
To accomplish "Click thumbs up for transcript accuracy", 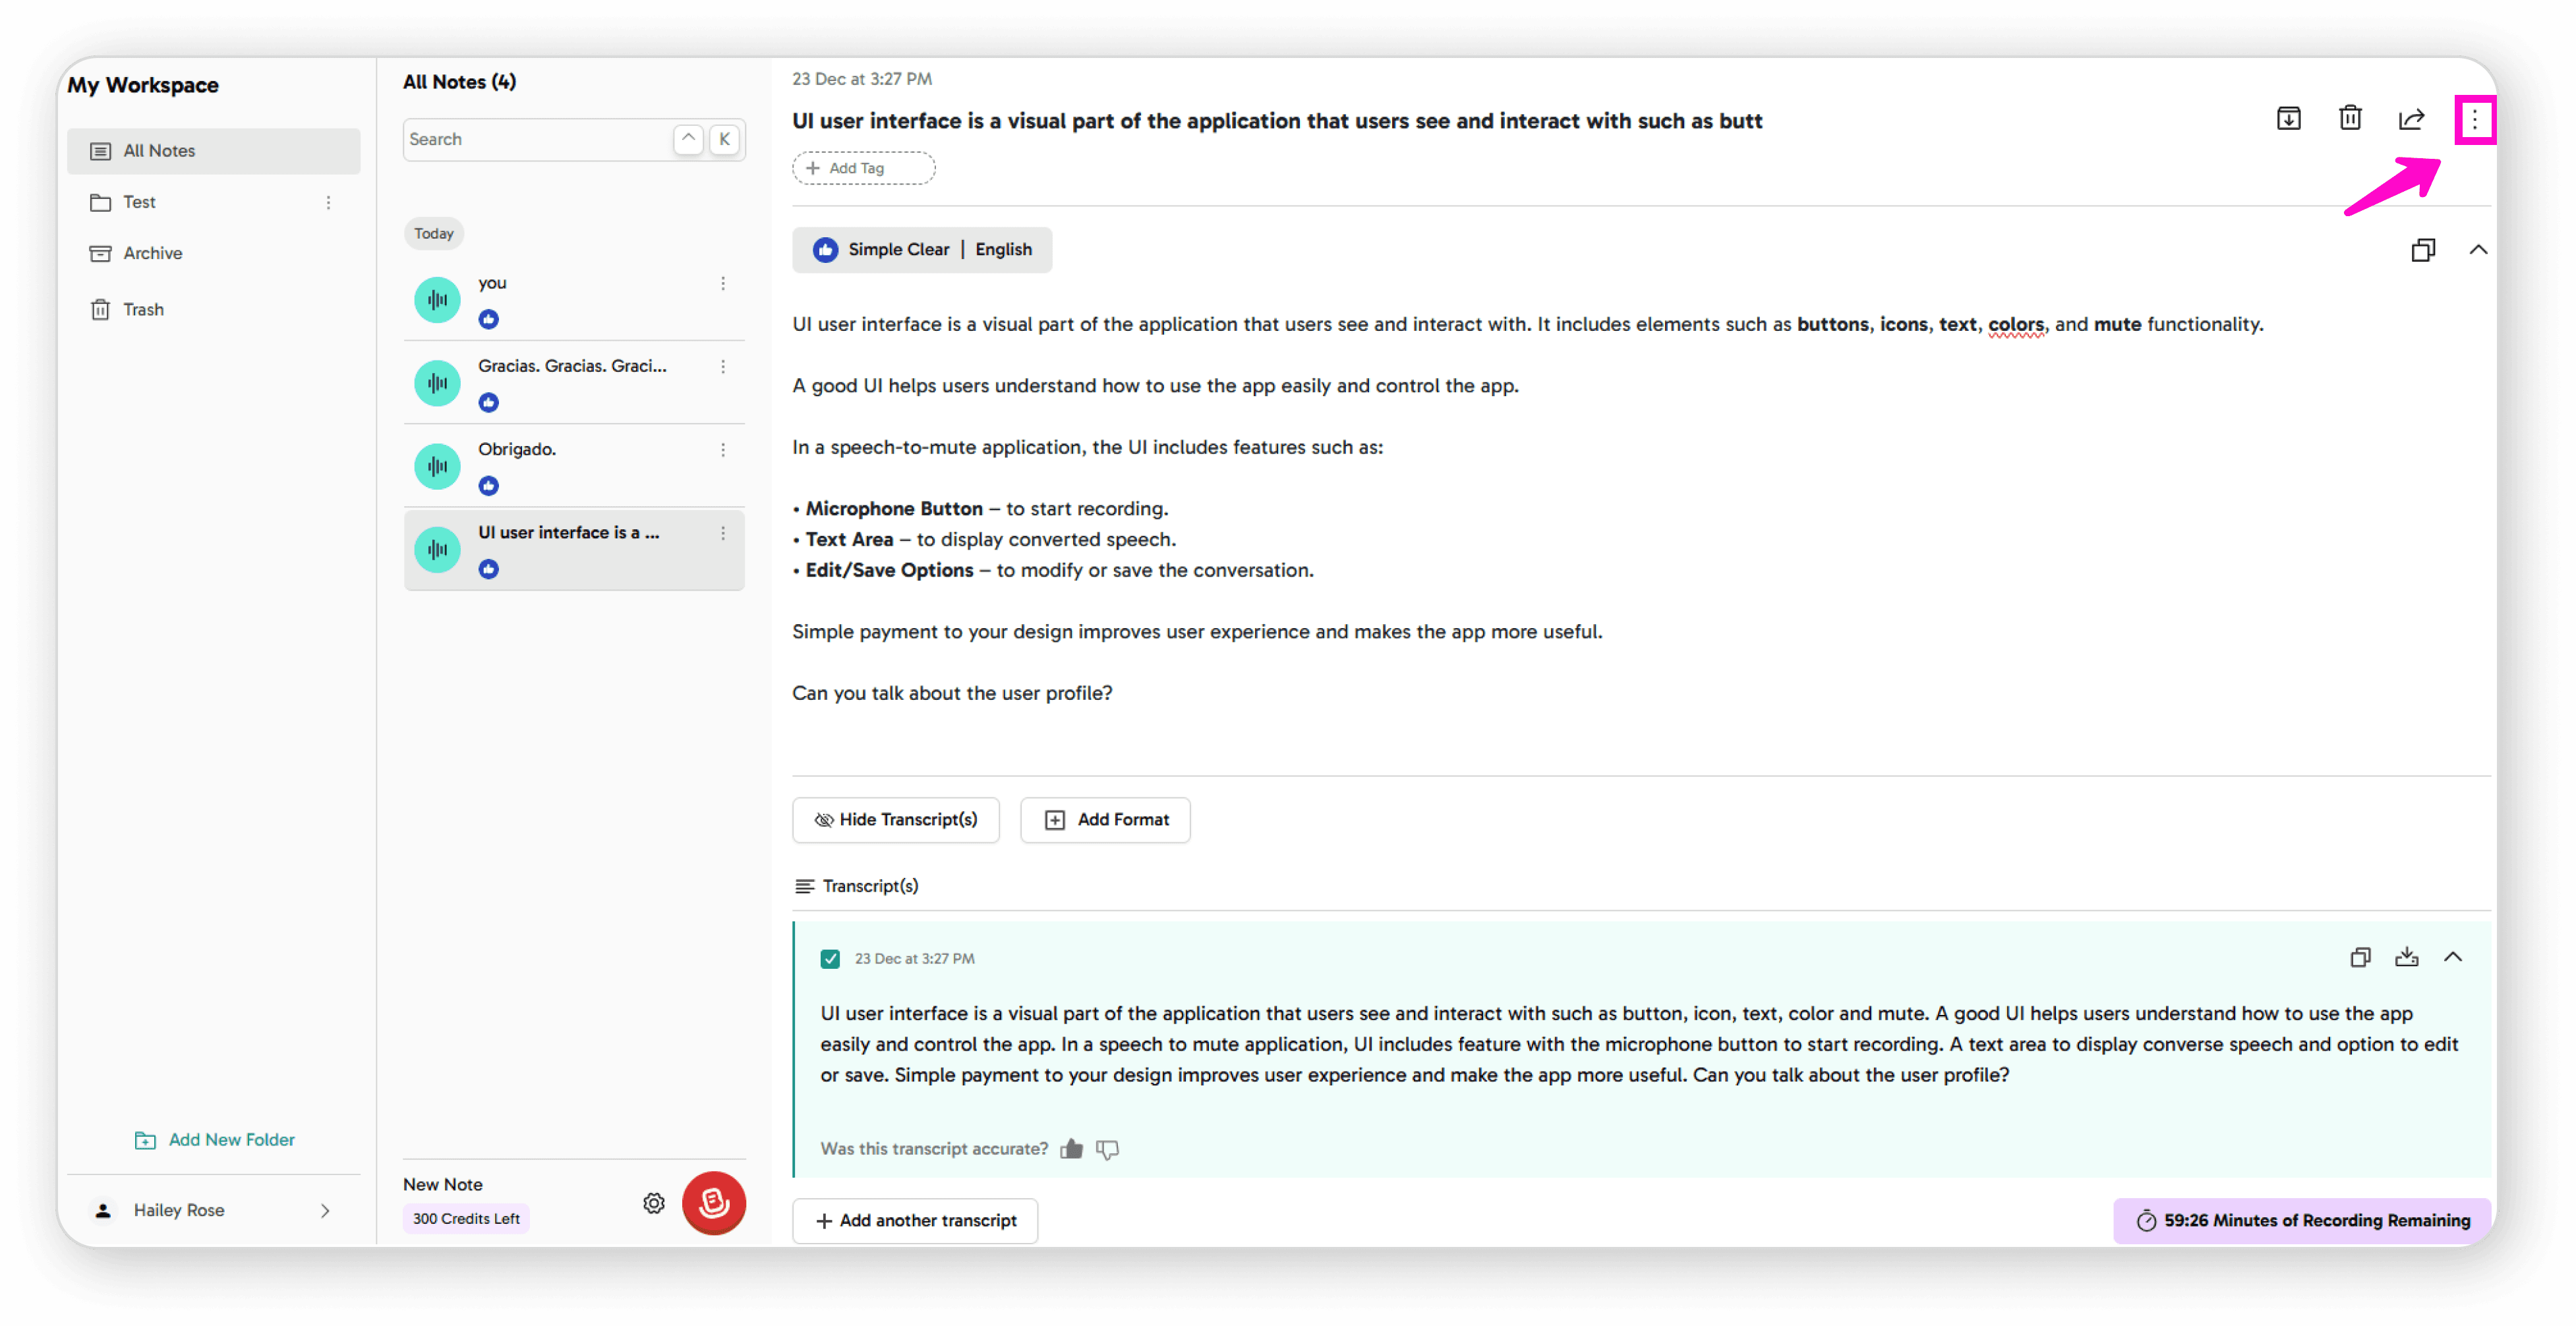I will pos(1071,1149).
